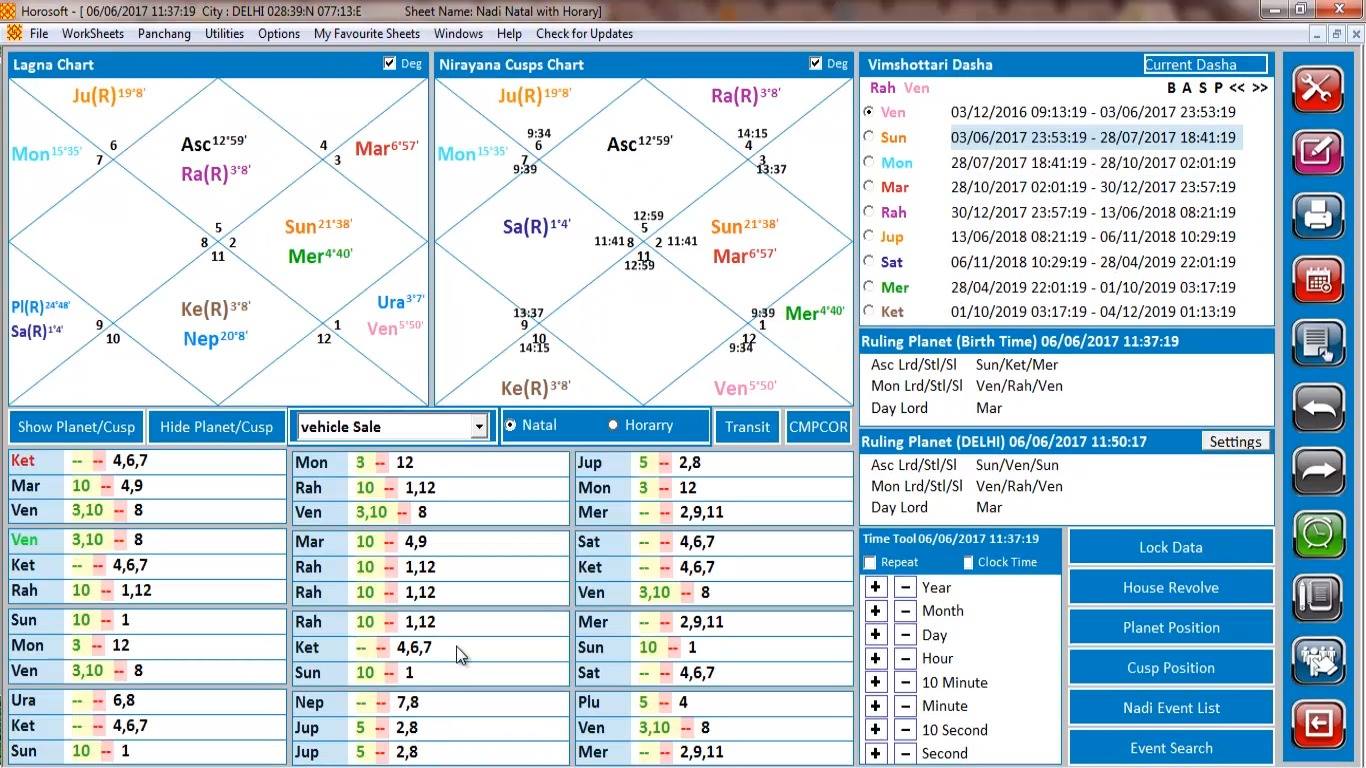
Task: Click the pink edit pencil icon
Action: (x=1318, y=153)
